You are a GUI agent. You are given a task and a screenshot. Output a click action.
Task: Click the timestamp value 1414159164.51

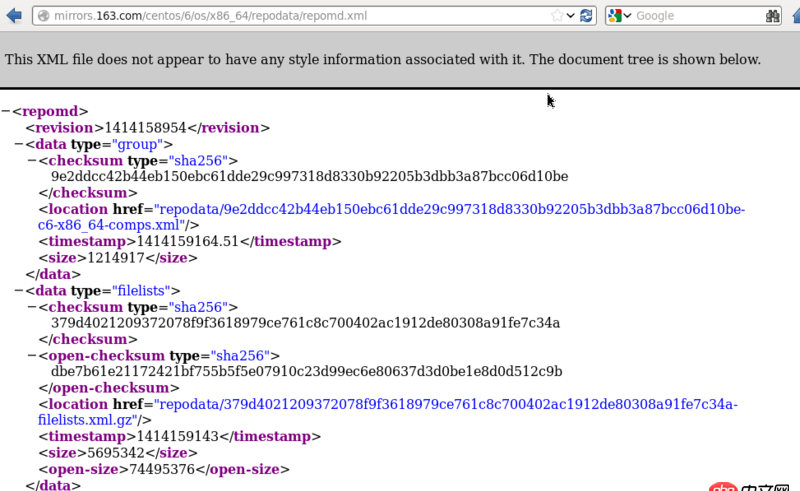click(188, 241)
